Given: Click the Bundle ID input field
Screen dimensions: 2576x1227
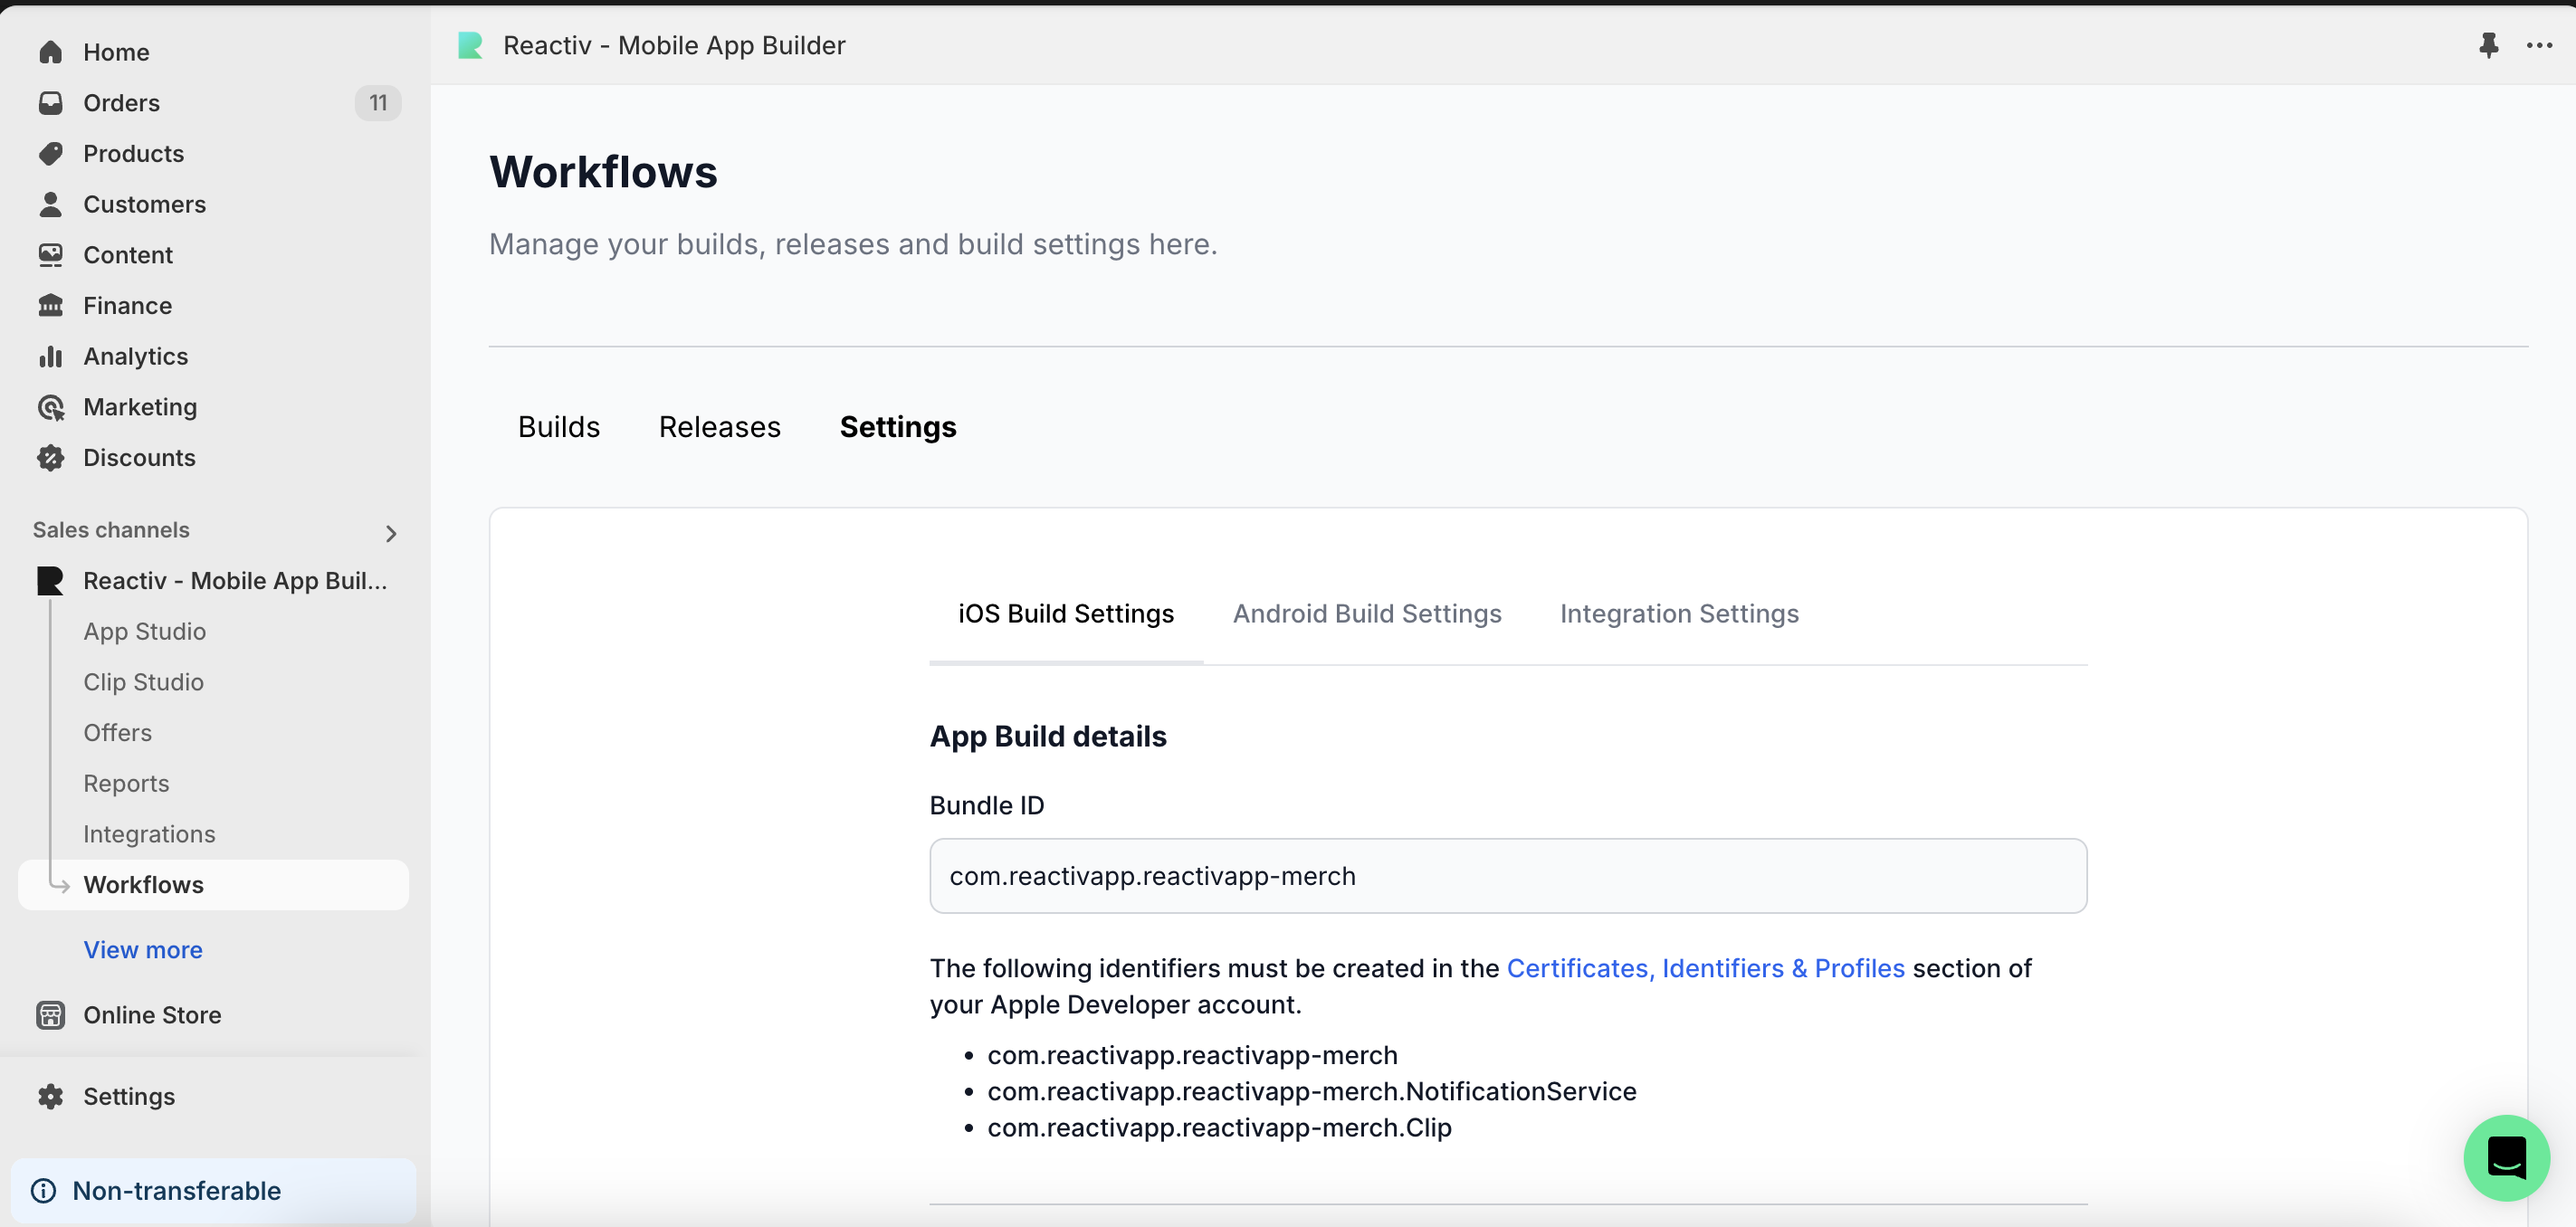Looking at the screenshot, I should (x=1507, y=876).
